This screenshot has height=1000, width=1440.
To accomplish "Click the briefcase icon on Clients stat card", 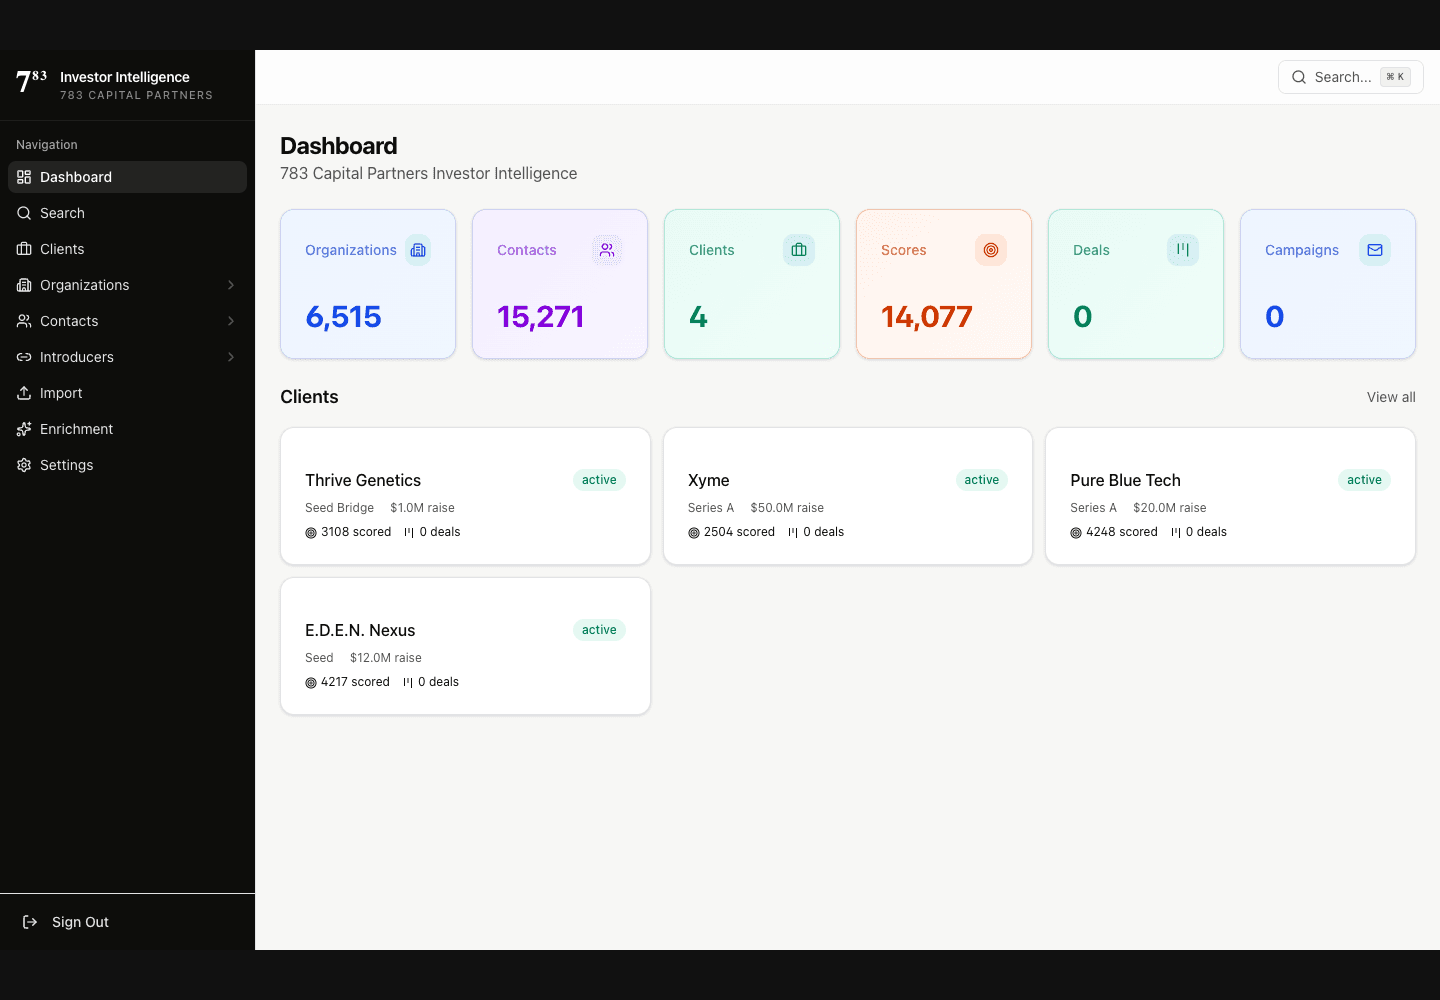I will (799, 250).
